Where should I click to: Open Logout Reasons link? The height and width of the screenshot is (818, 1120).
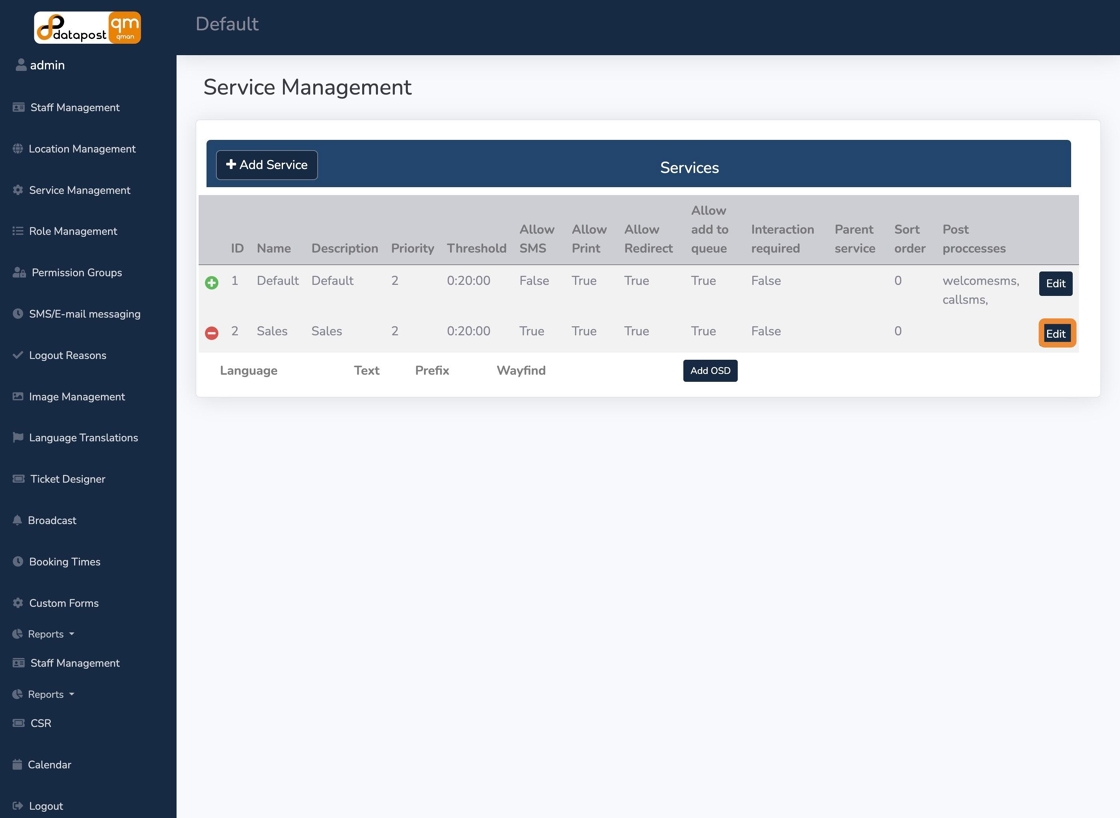coord(67,355)
